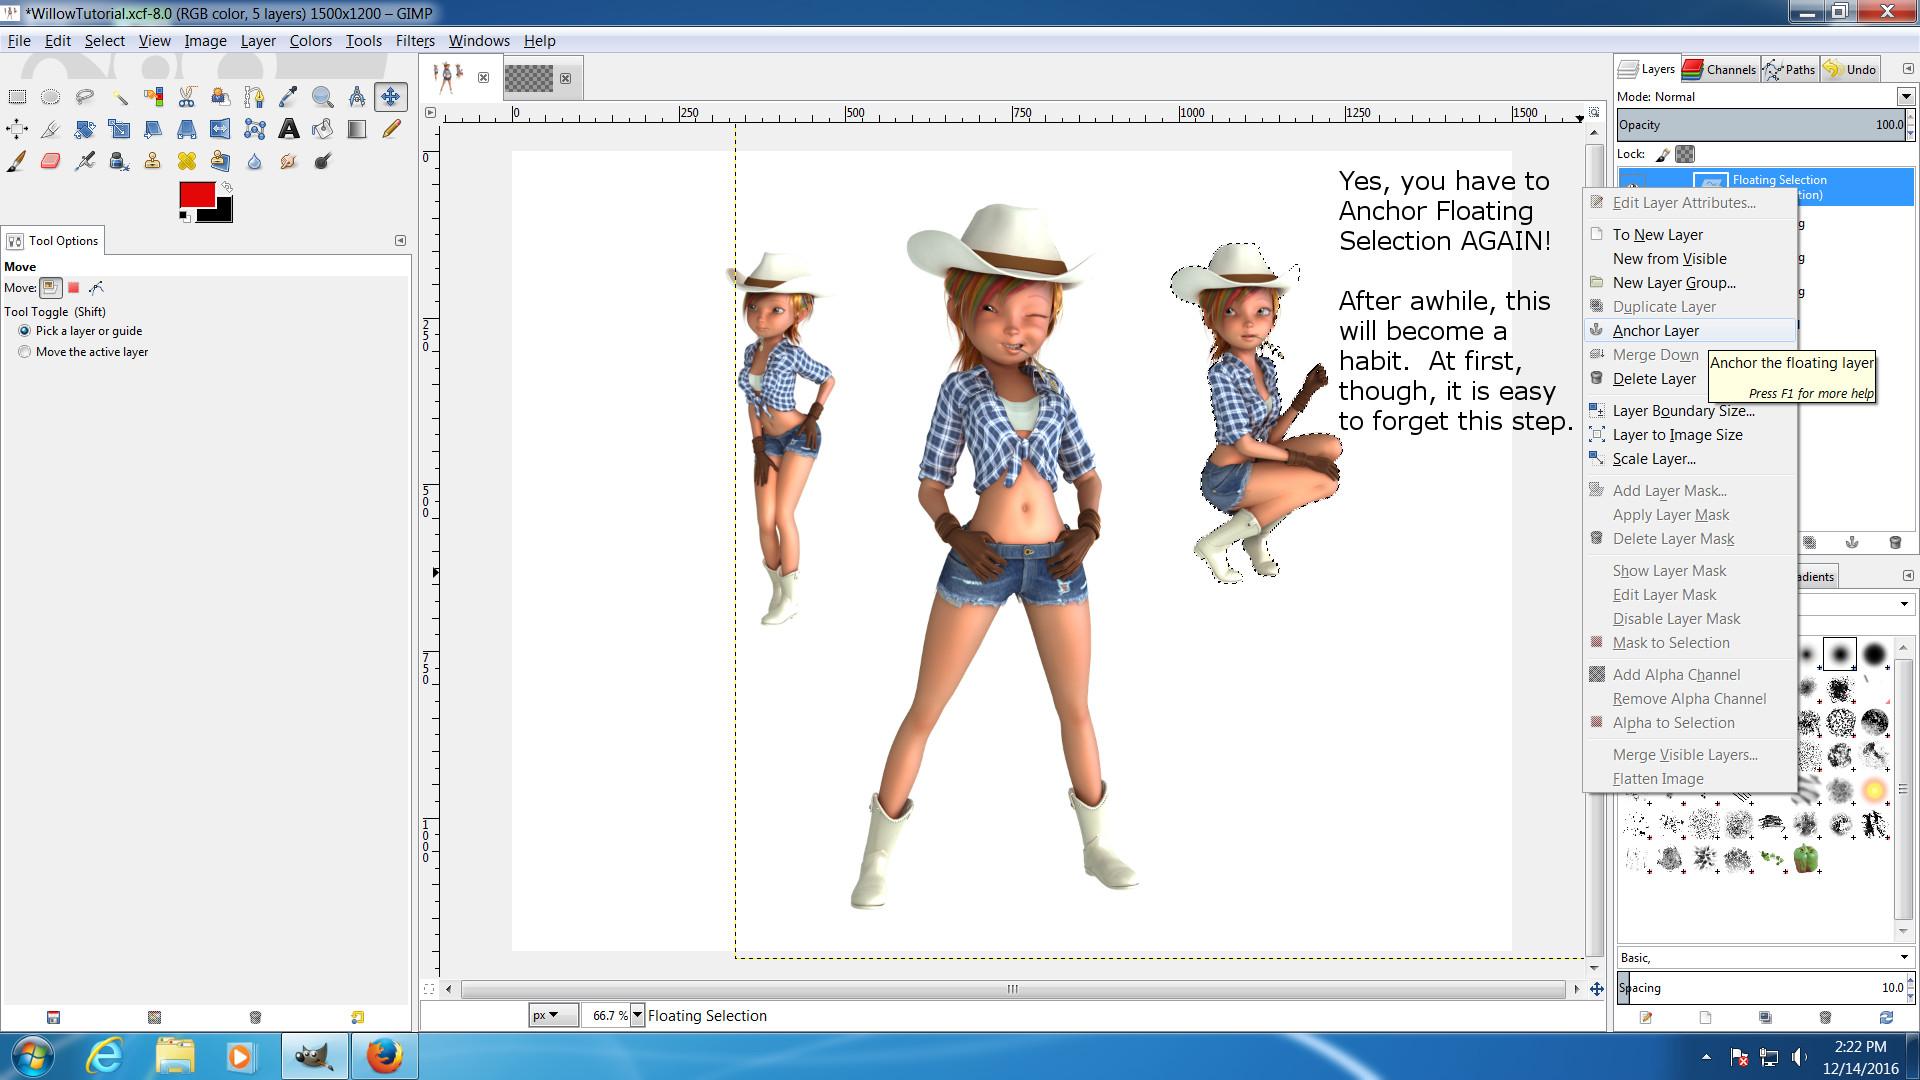Select the Scissors Select tool
Screen dimensions: 1920x1080
point(186,97)
